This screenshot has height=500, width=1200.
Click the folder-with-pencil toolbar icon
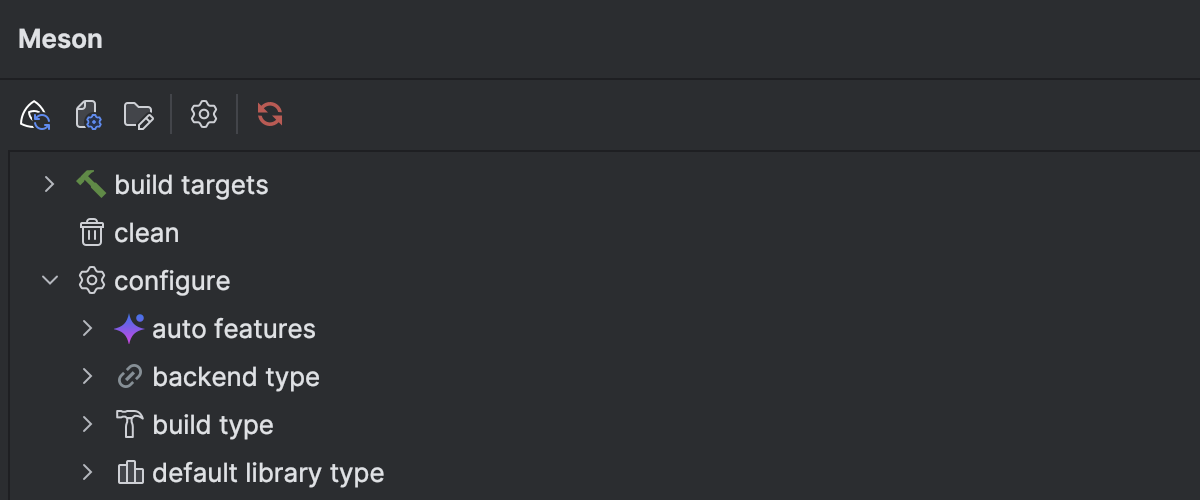(138, 115)
